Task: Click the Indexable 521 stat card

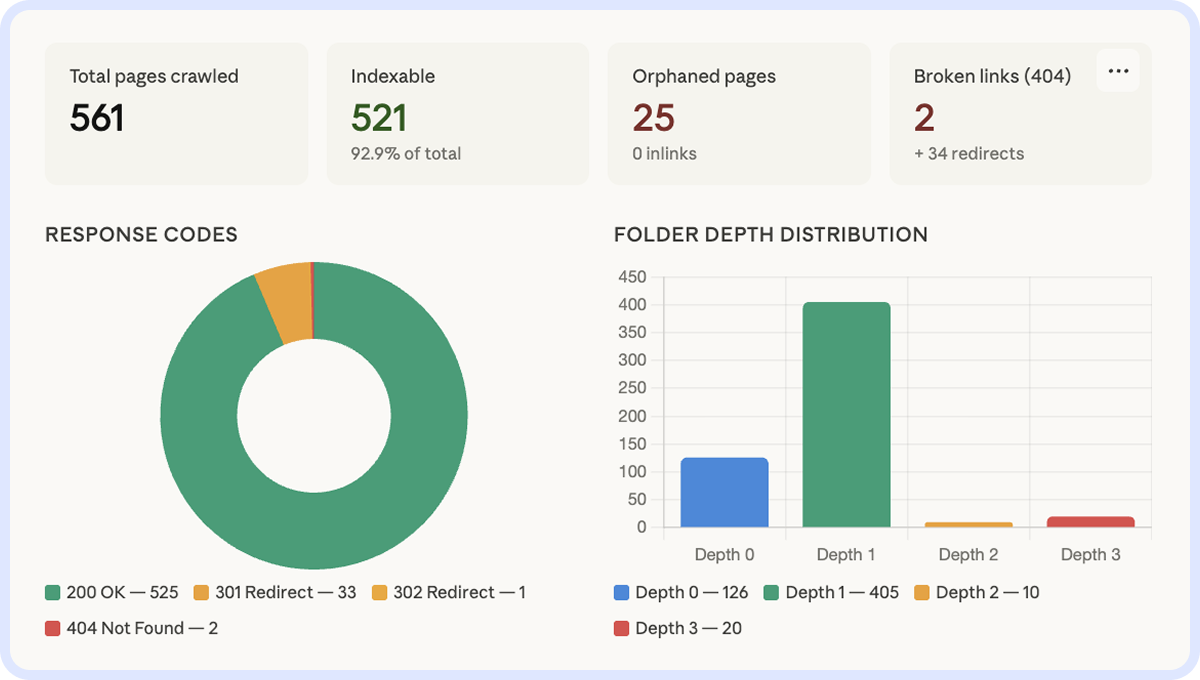Action: tap(457, 113)
